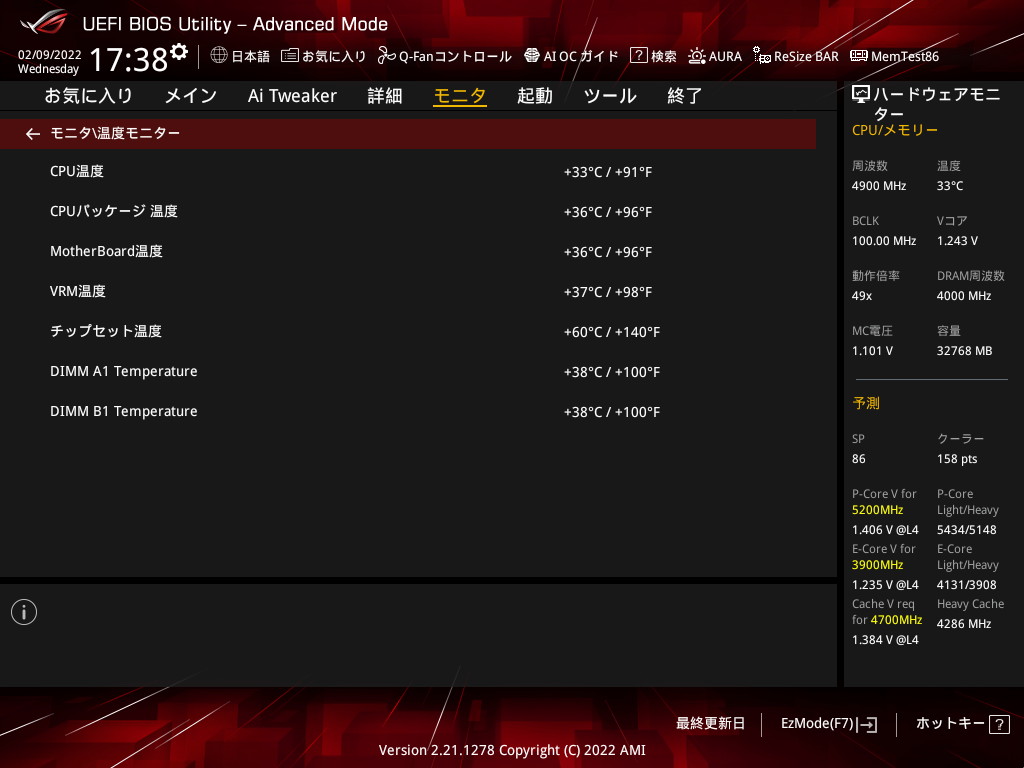Viewport: 1024px width, 768px height.
Task: Click the CPU/メモリー heading
Action: [x=895, y=130]
